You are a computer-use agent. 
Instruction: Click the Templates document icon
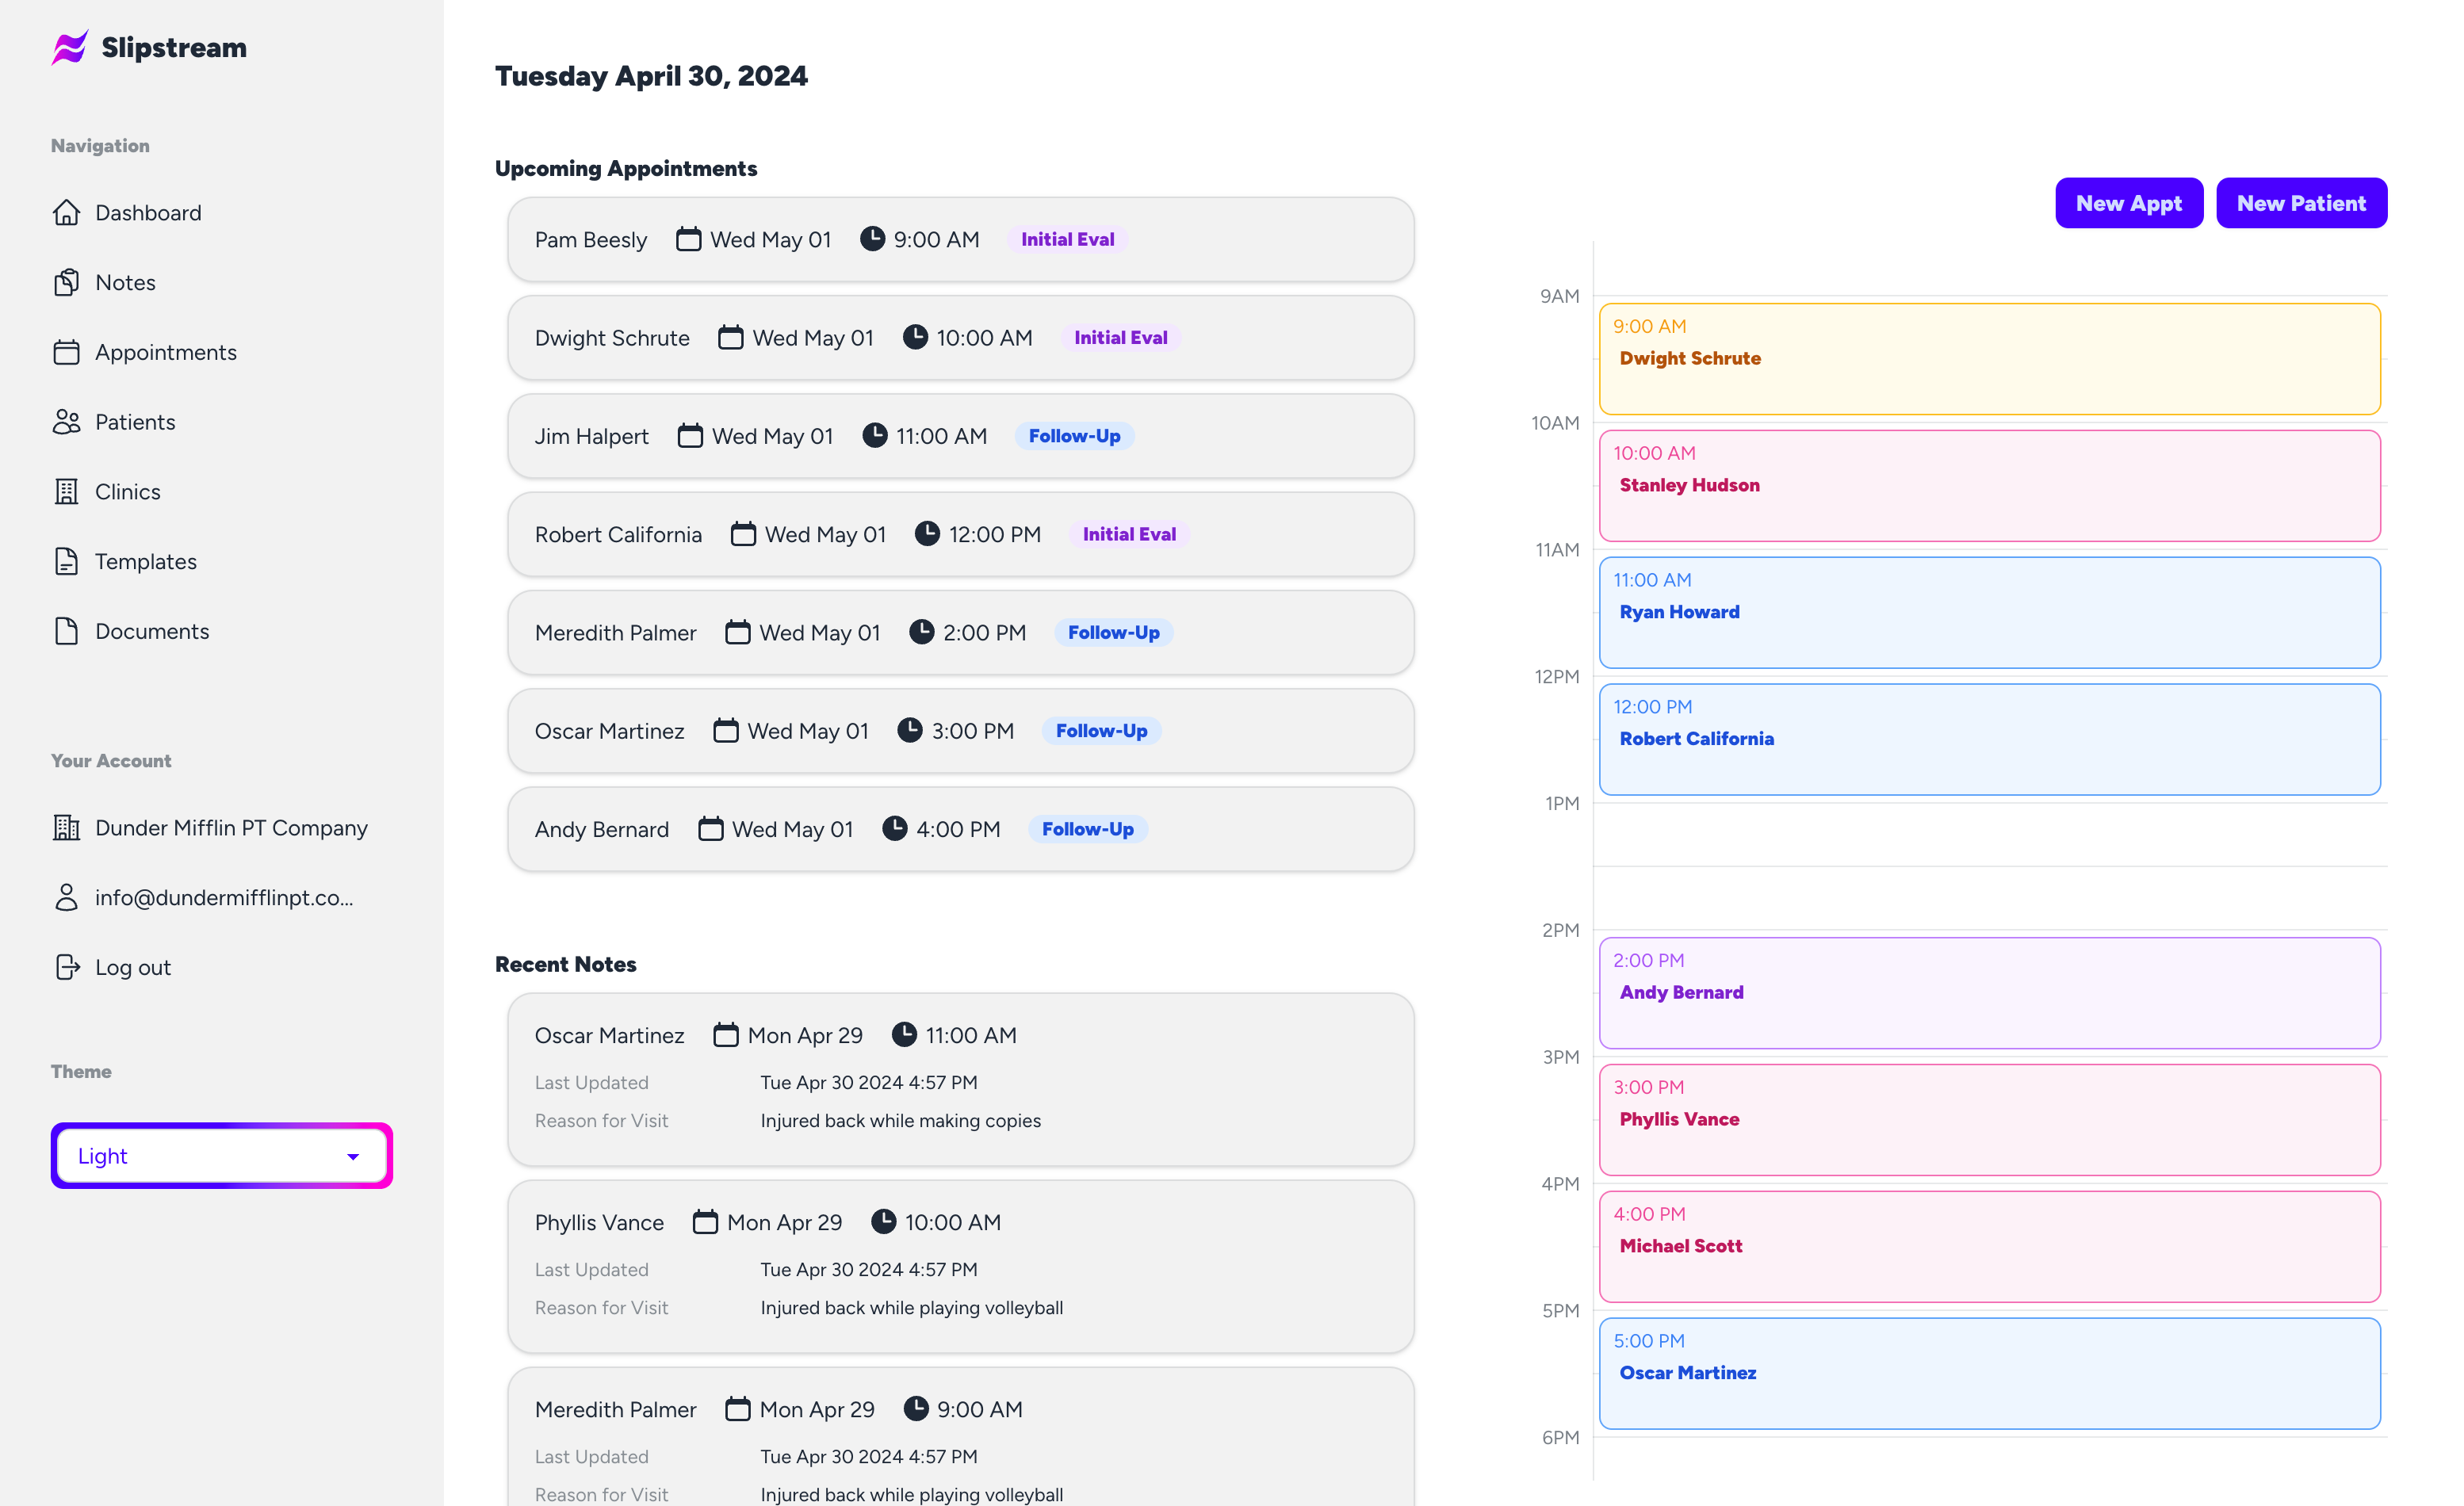(x=66, y=561)
